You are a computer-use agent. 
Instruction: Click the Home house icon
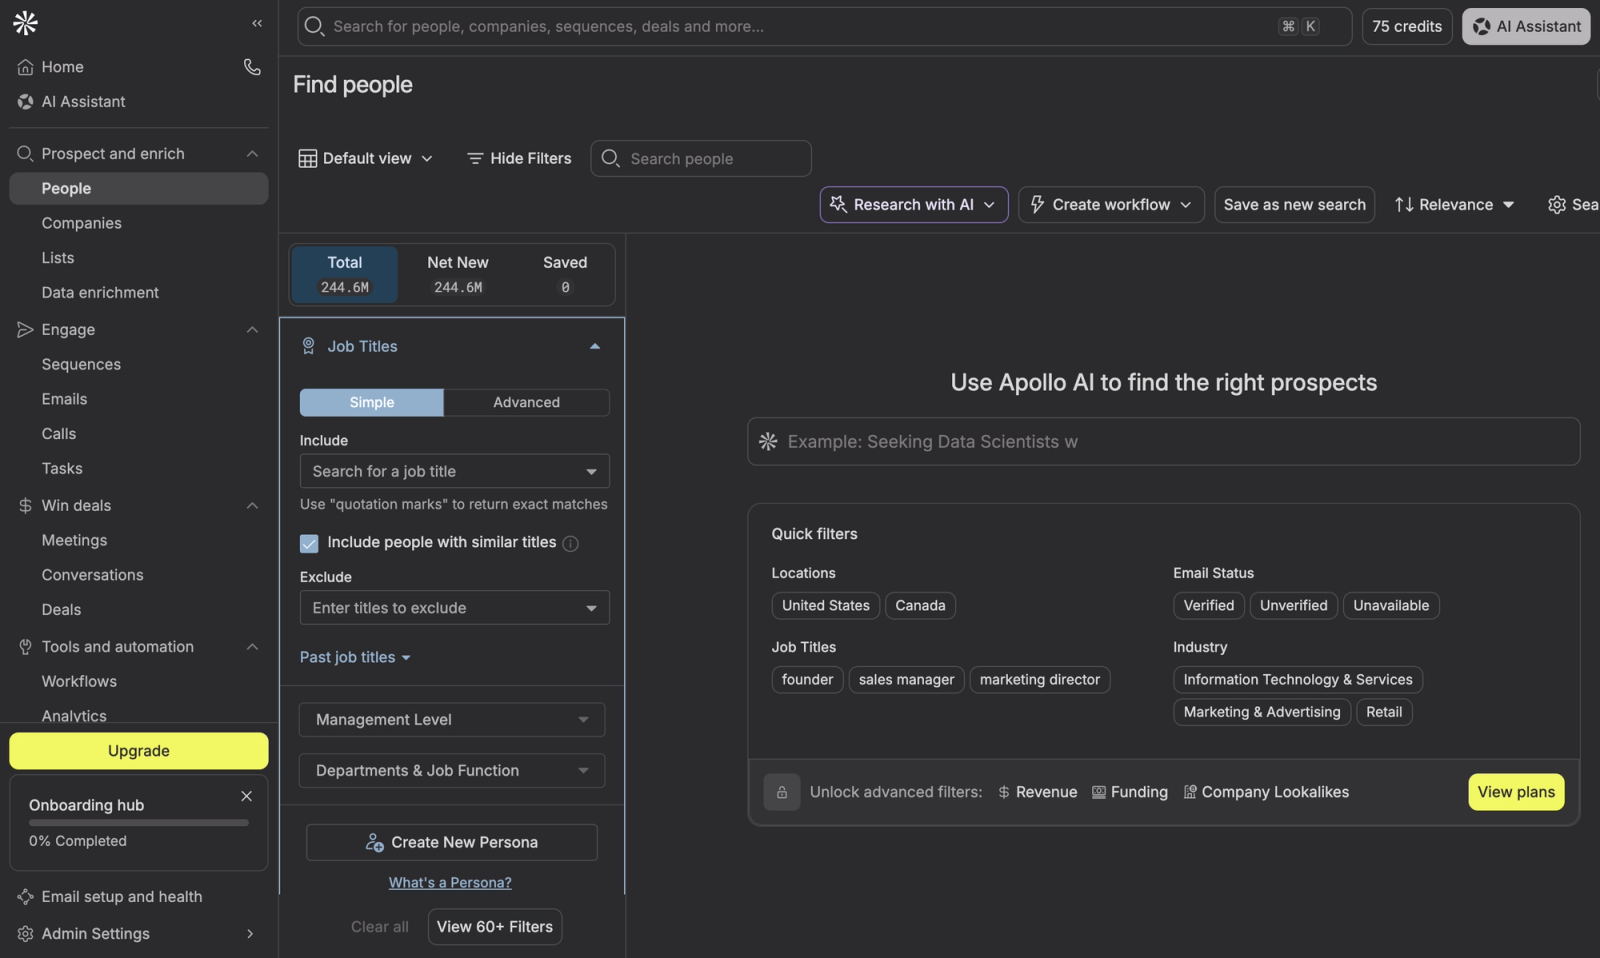point(25,67)
